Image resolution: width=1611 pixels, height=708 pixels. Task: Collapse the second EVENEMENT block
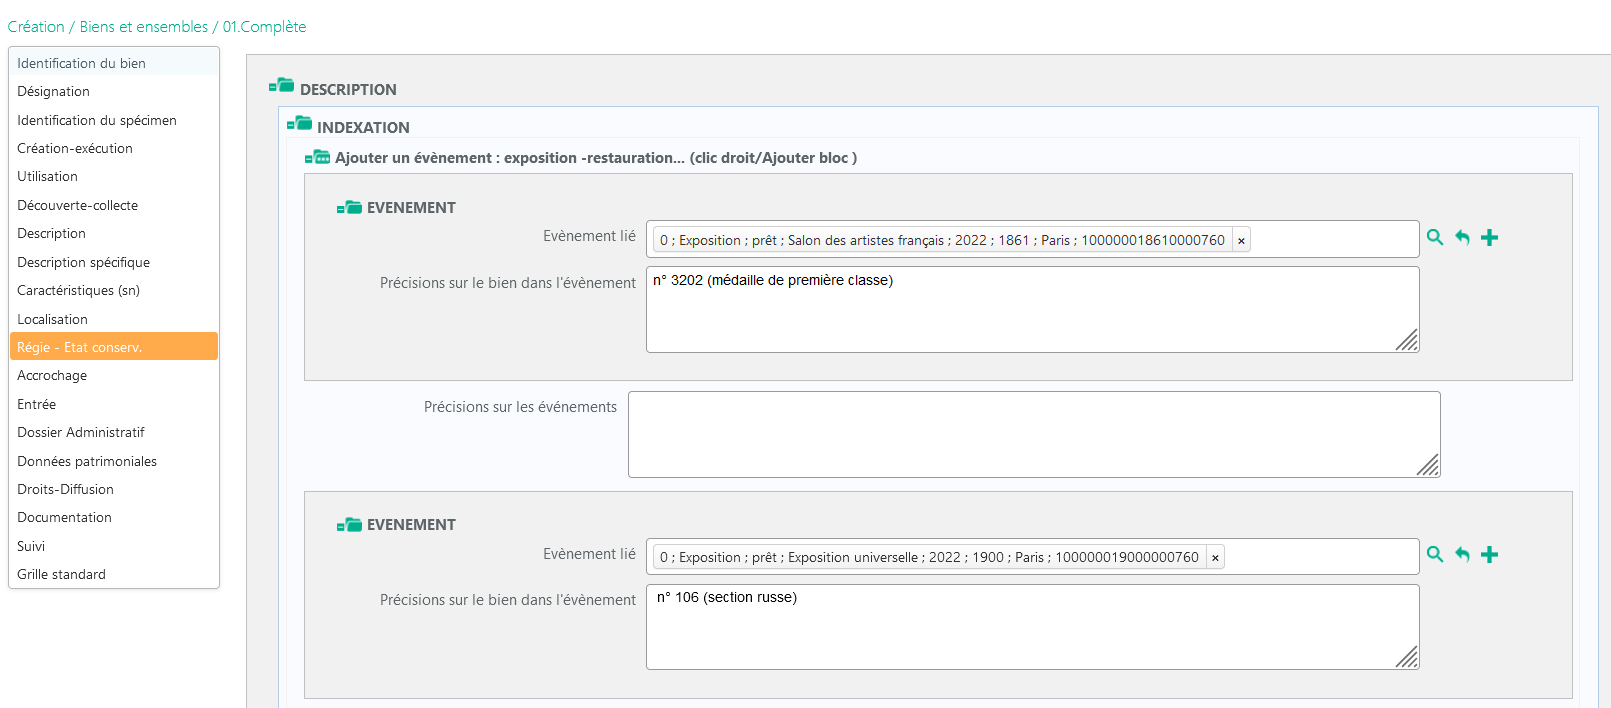pos(349,524)
